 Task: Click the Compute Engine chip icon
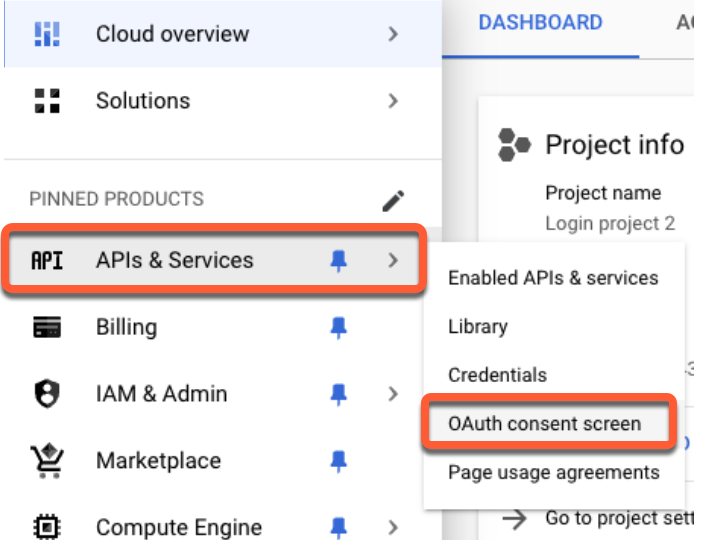pos(47,527)
